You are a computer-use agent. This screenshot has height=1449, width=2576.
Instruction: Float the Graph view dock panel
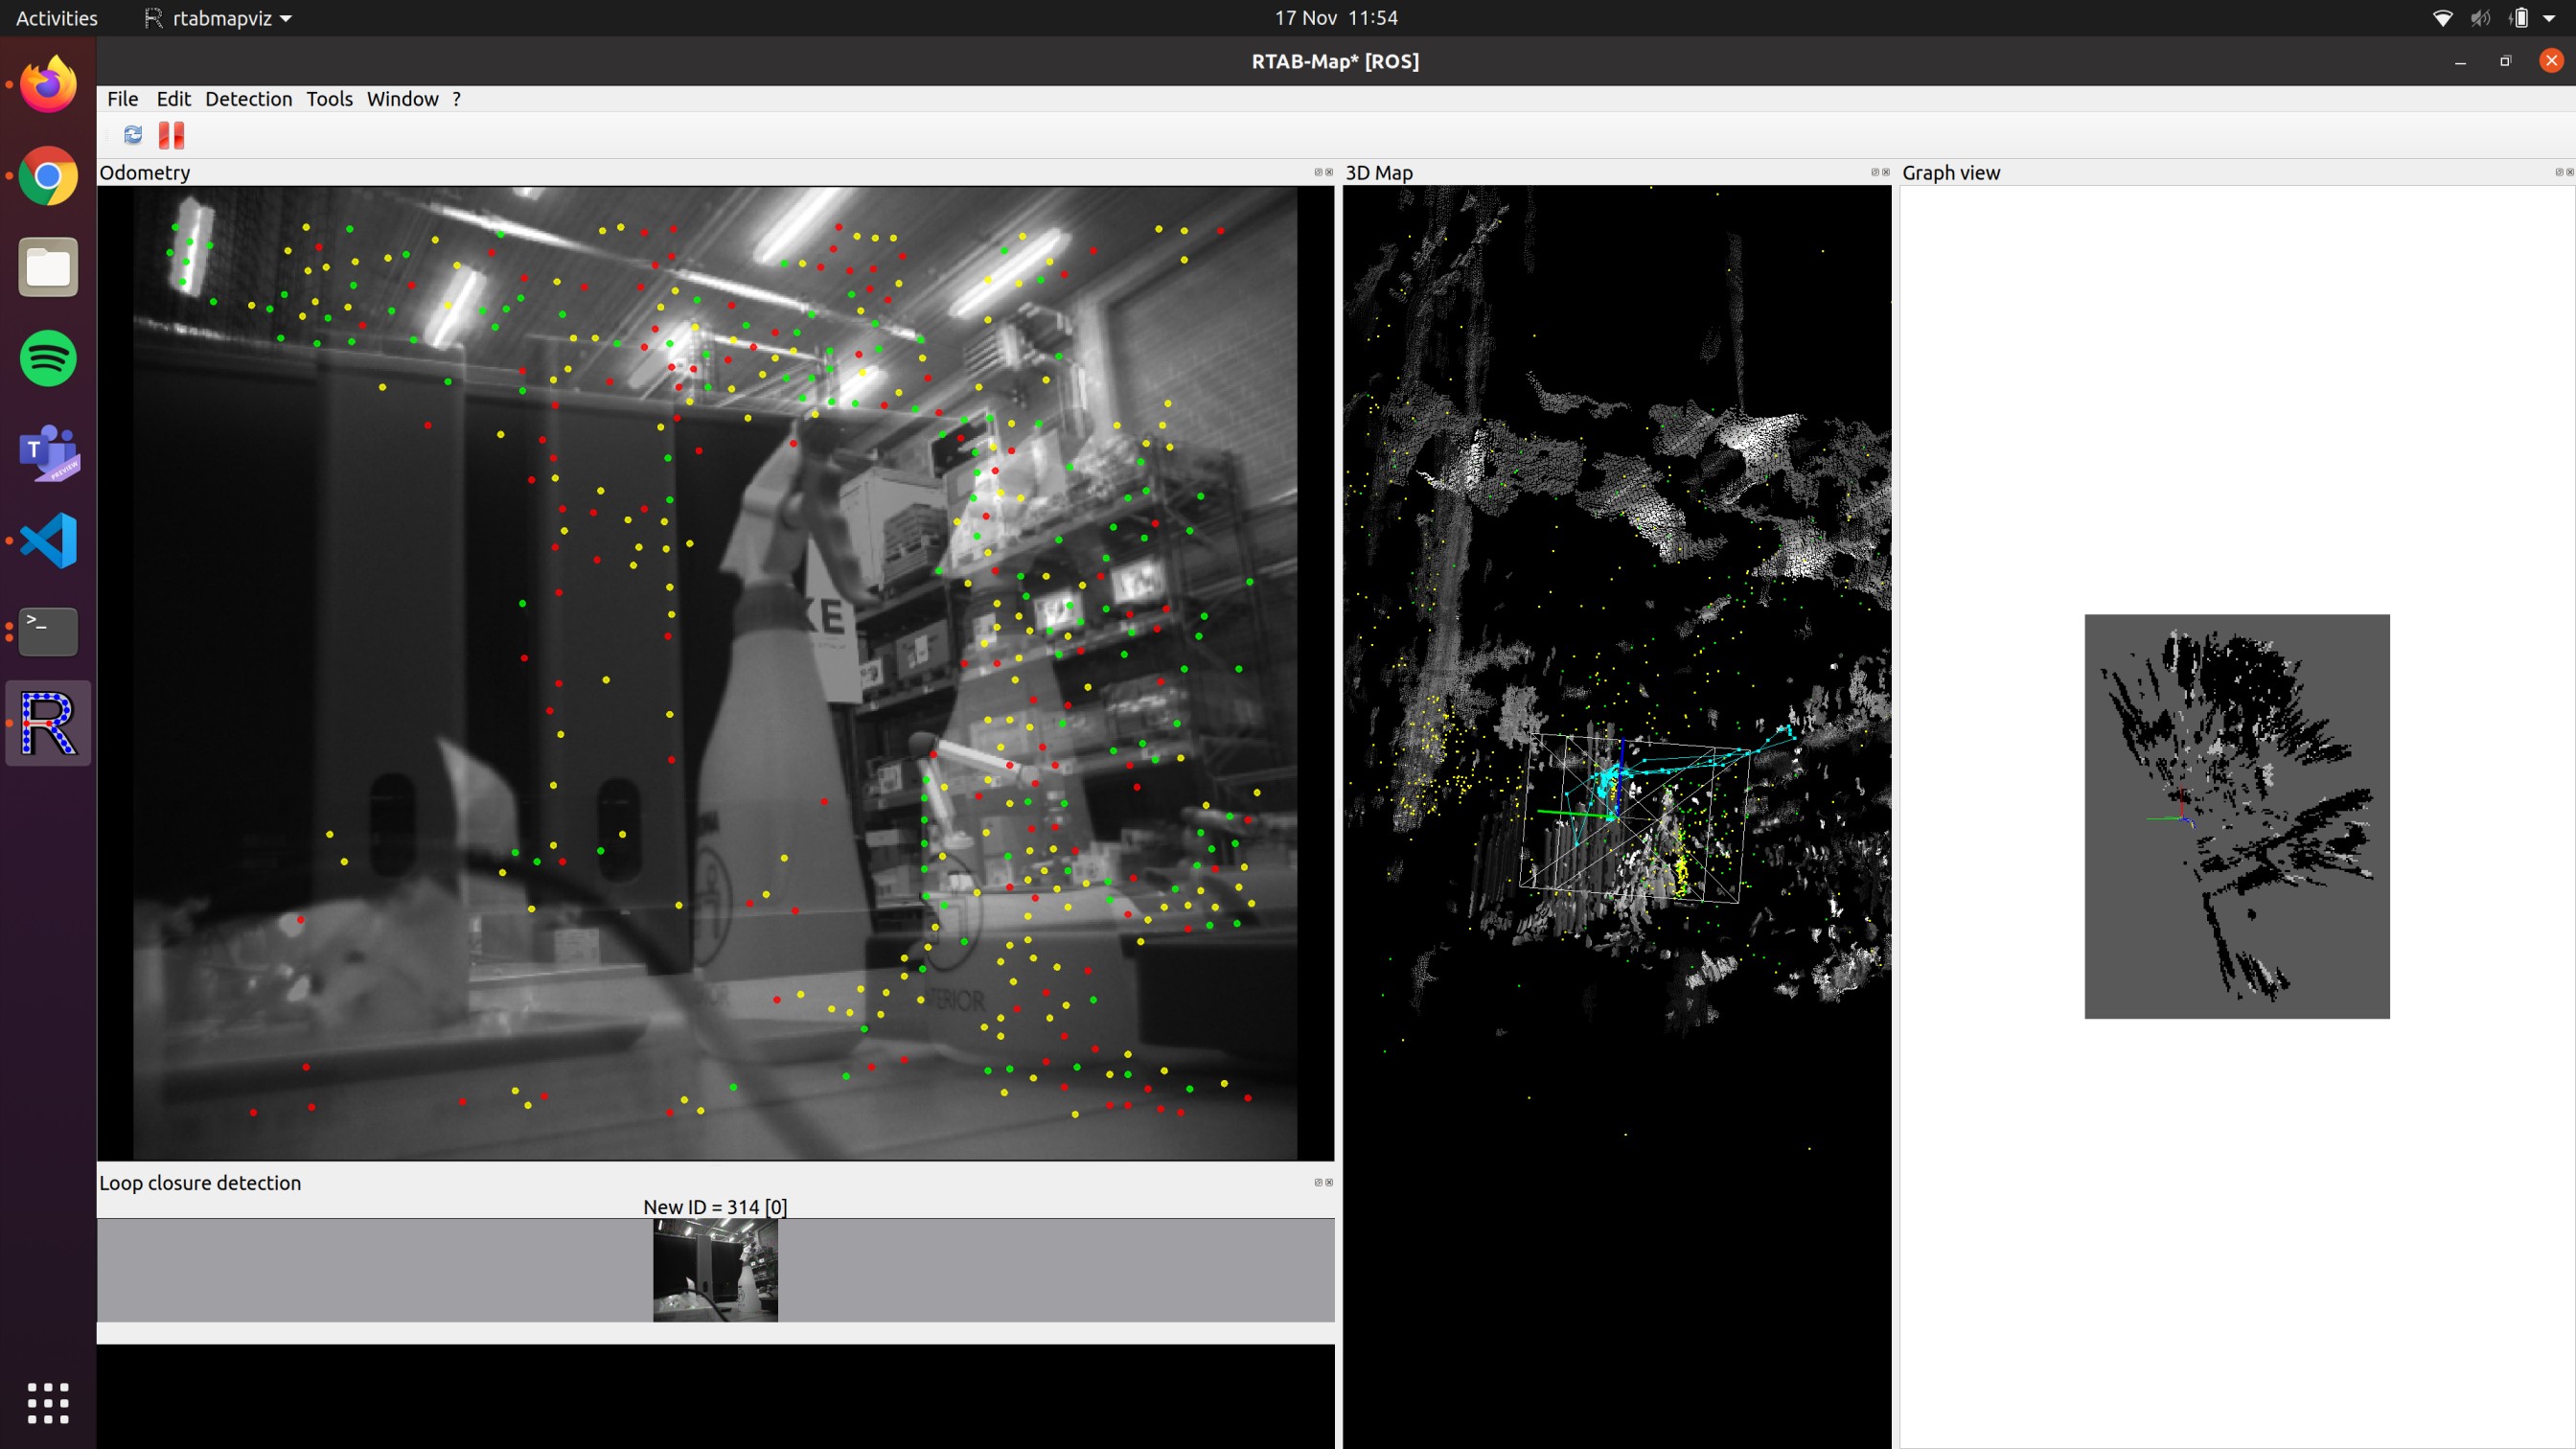click(2559, 172)
